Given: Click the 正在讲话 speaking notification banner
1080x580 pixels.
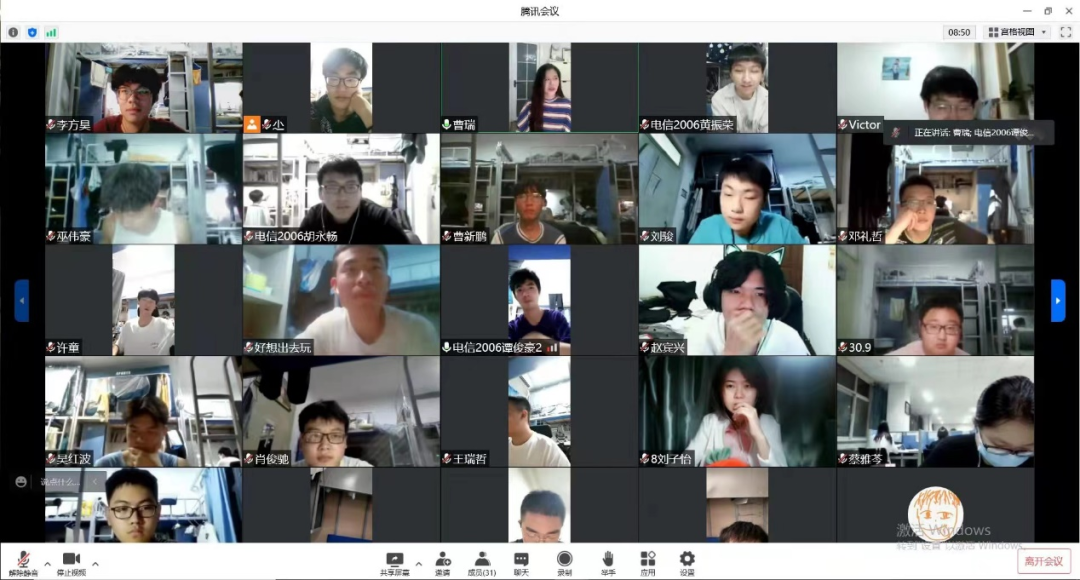Looking at the screenshot, I should point(968,132).
